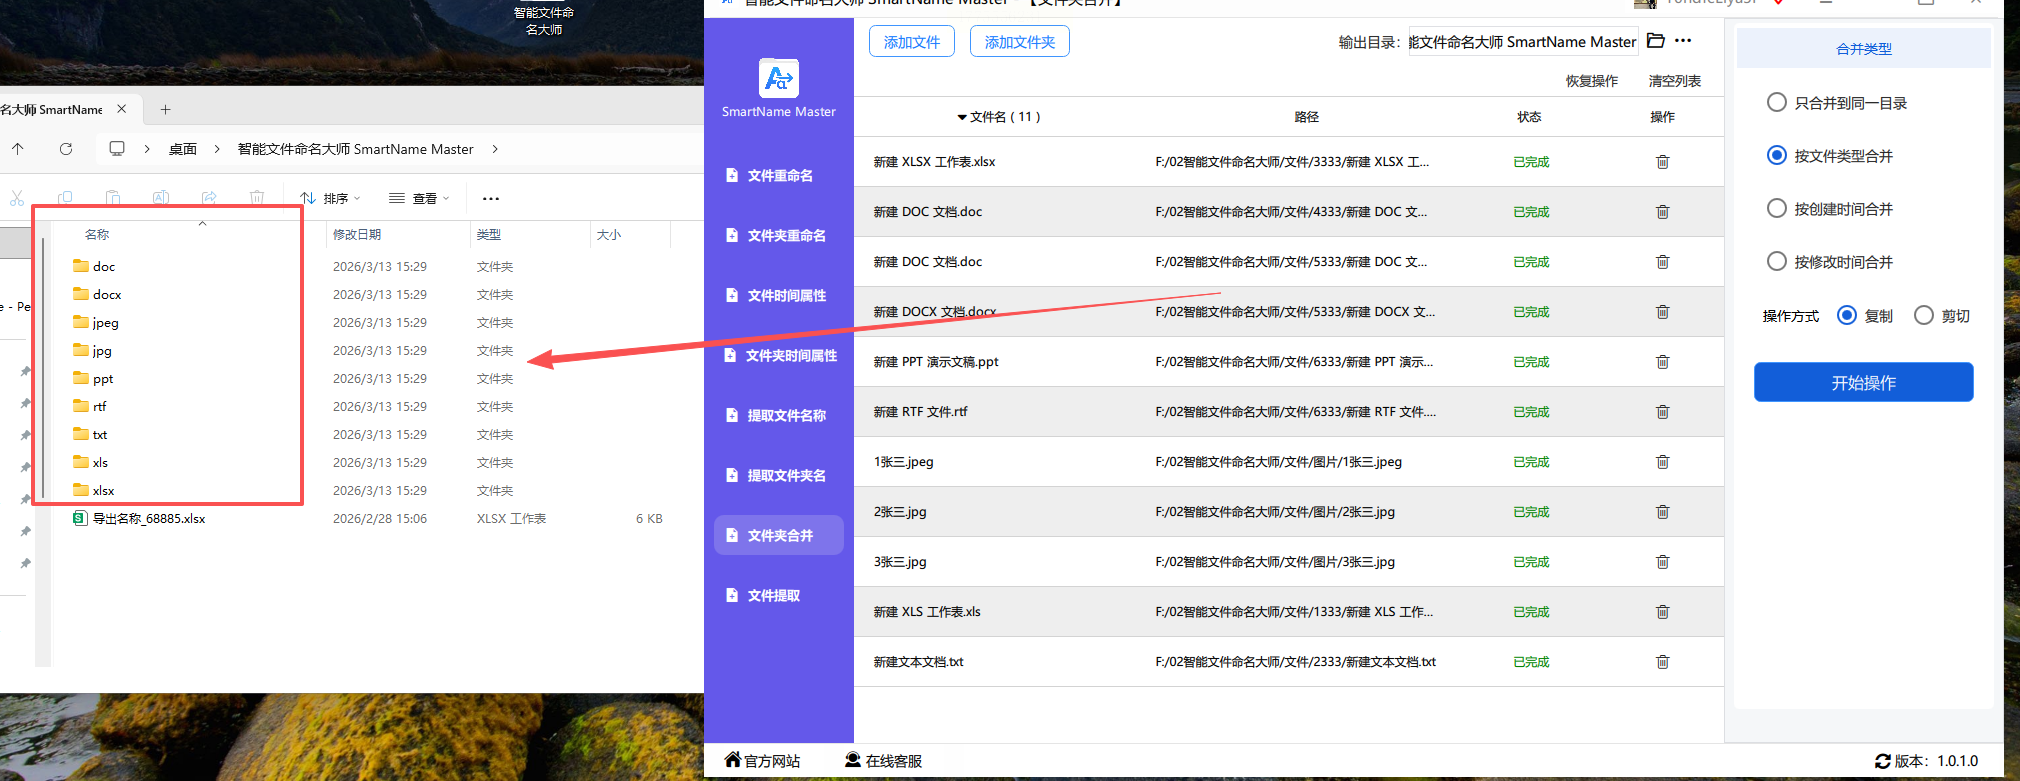The height and width of the screenshot is (781, 2020).
Task: Select 按创建时间合并 radio option
Action: [x=1777, y=209]
